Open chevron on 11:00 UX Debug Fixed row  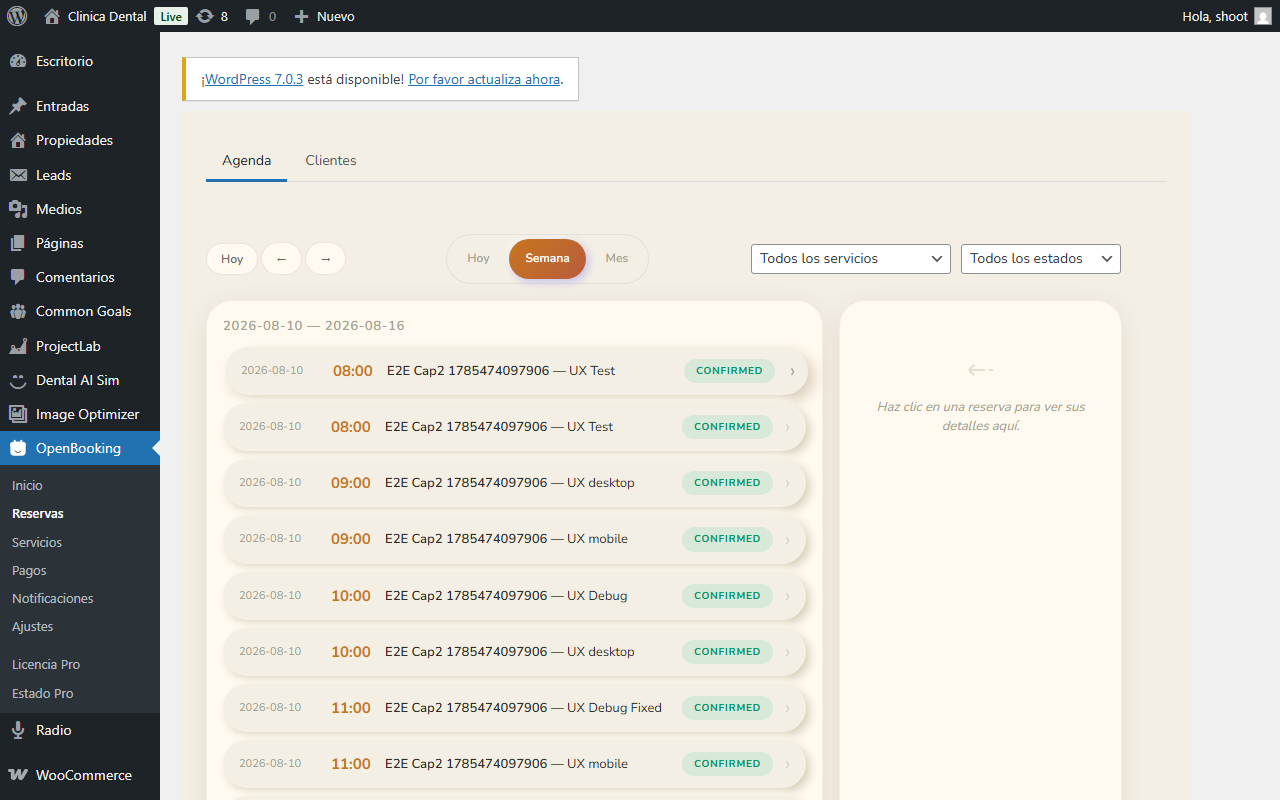787,708
